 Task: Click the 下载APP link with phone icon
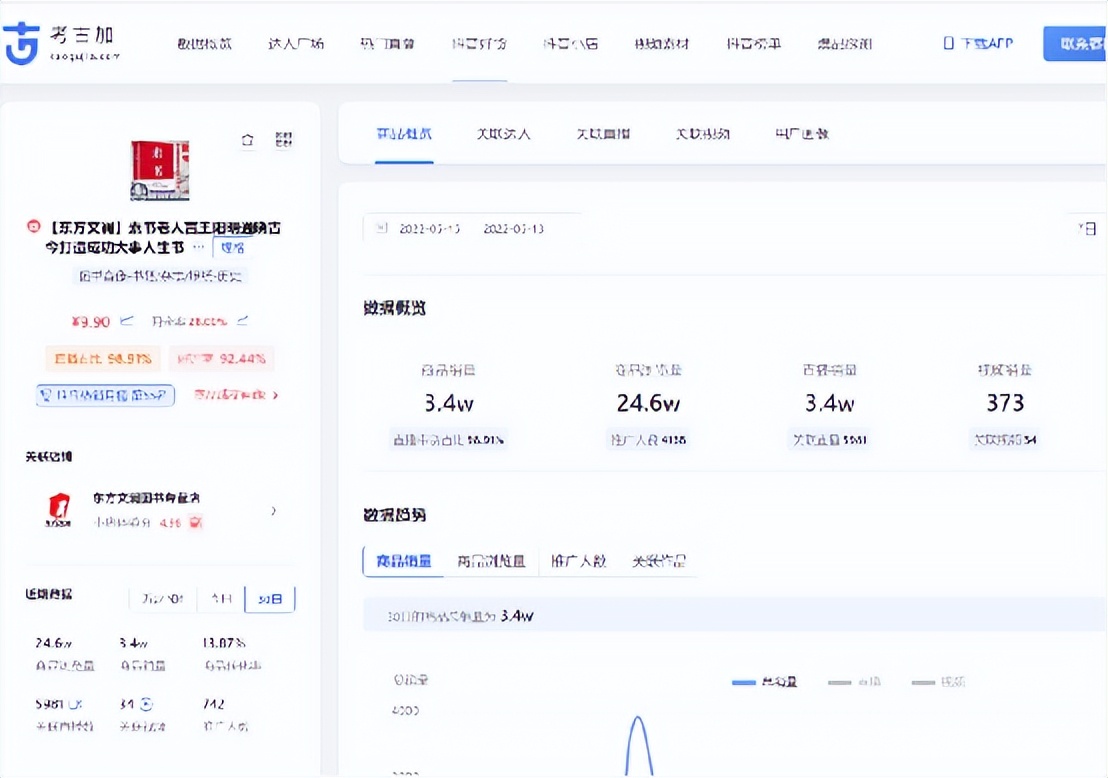point(978,43)
